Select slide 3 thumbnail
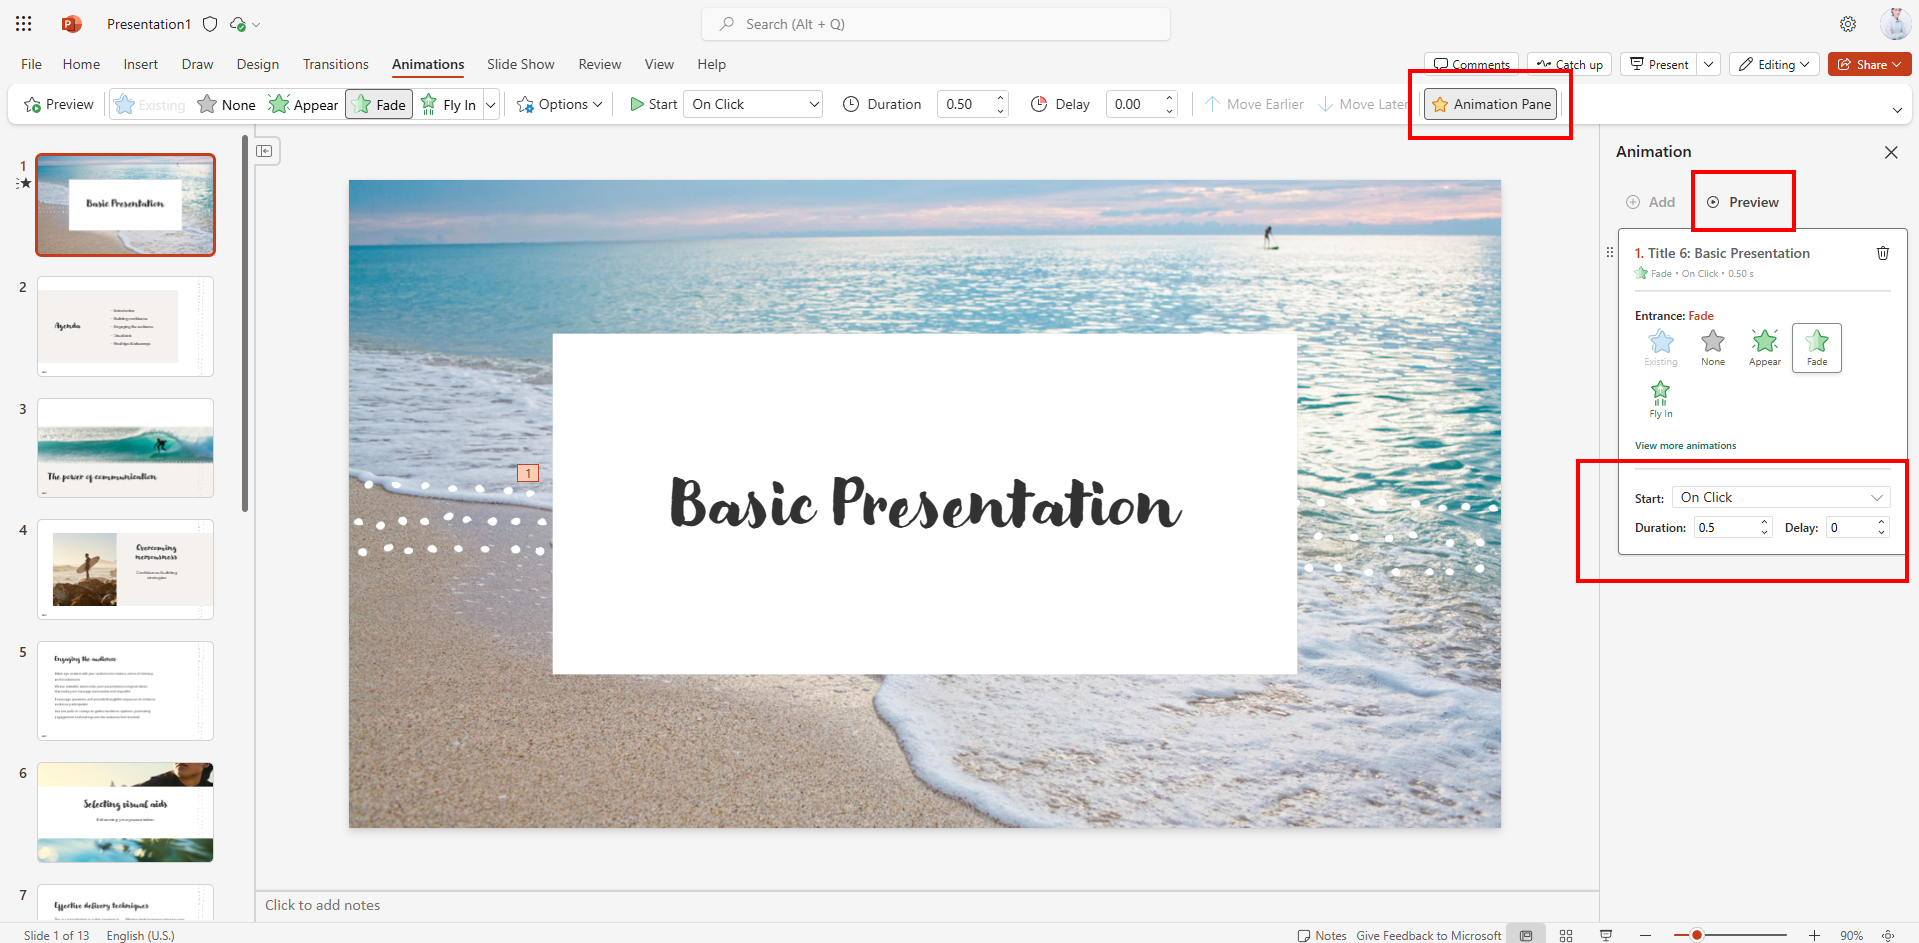Image resolution: width=1919 pixels, height=943 pixels. pyautogui.click(x=125, y=448)
